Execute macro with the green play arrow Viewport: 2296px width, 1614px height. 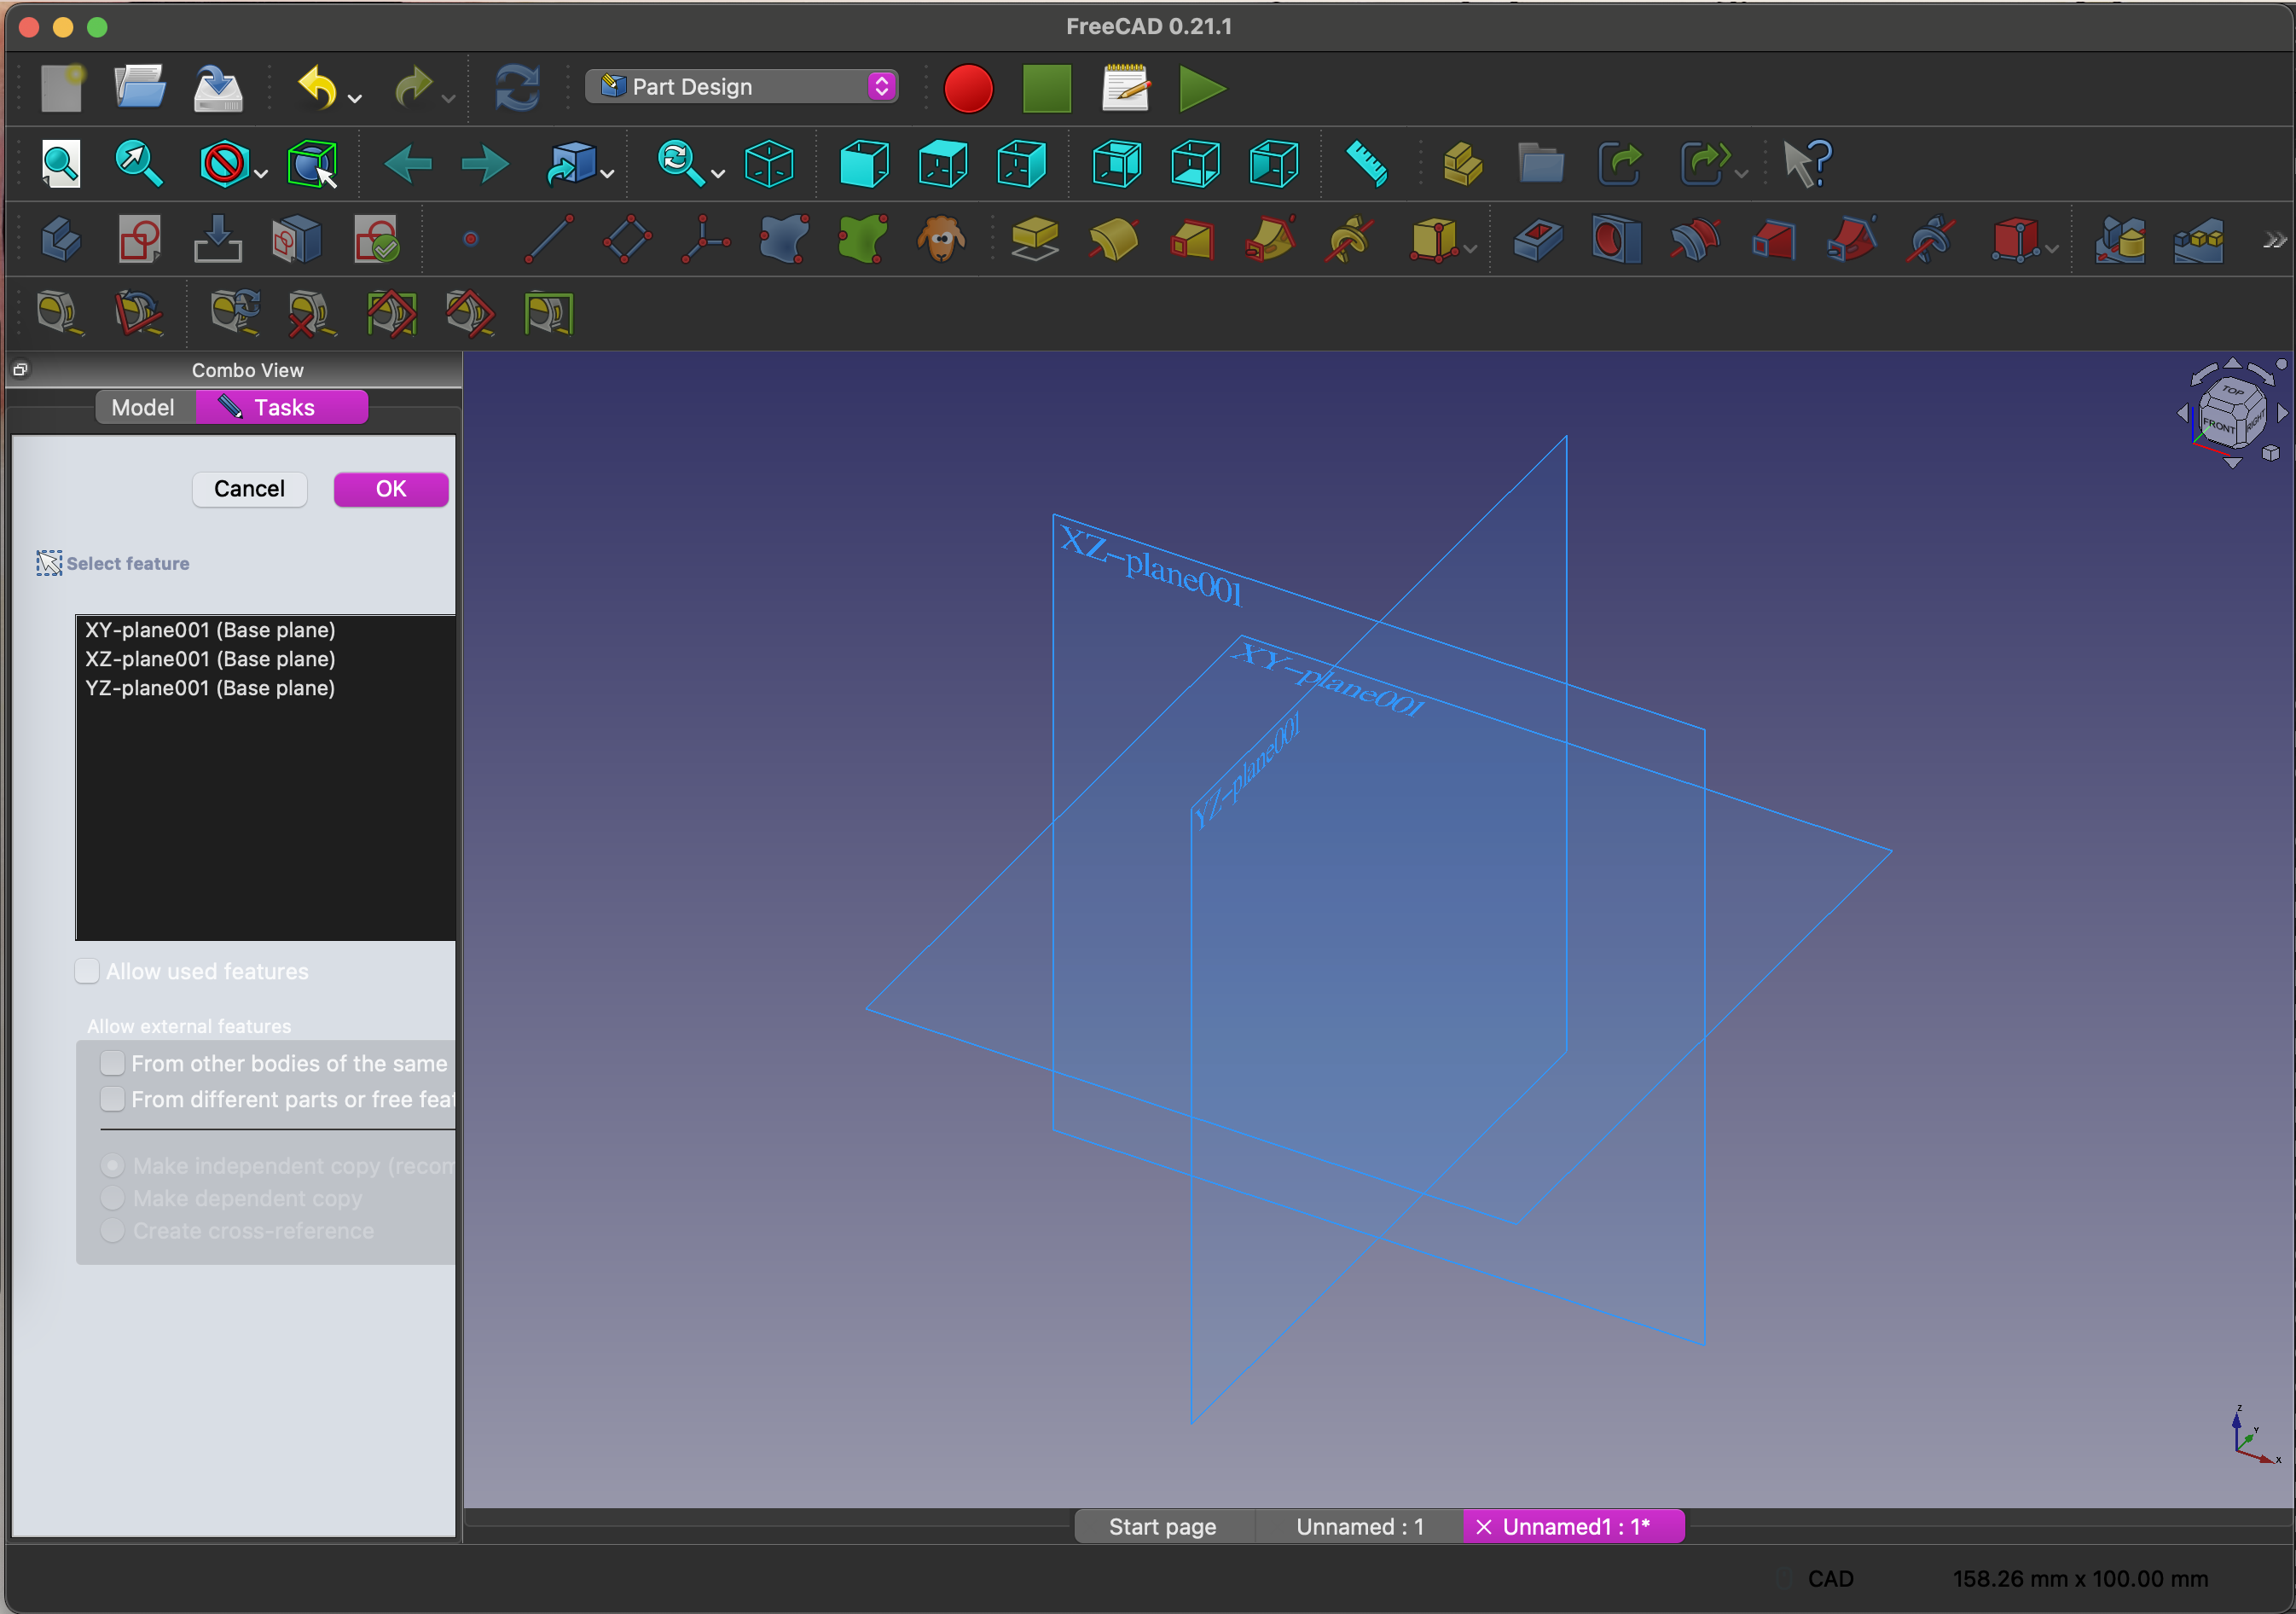tap(1202, 88)
